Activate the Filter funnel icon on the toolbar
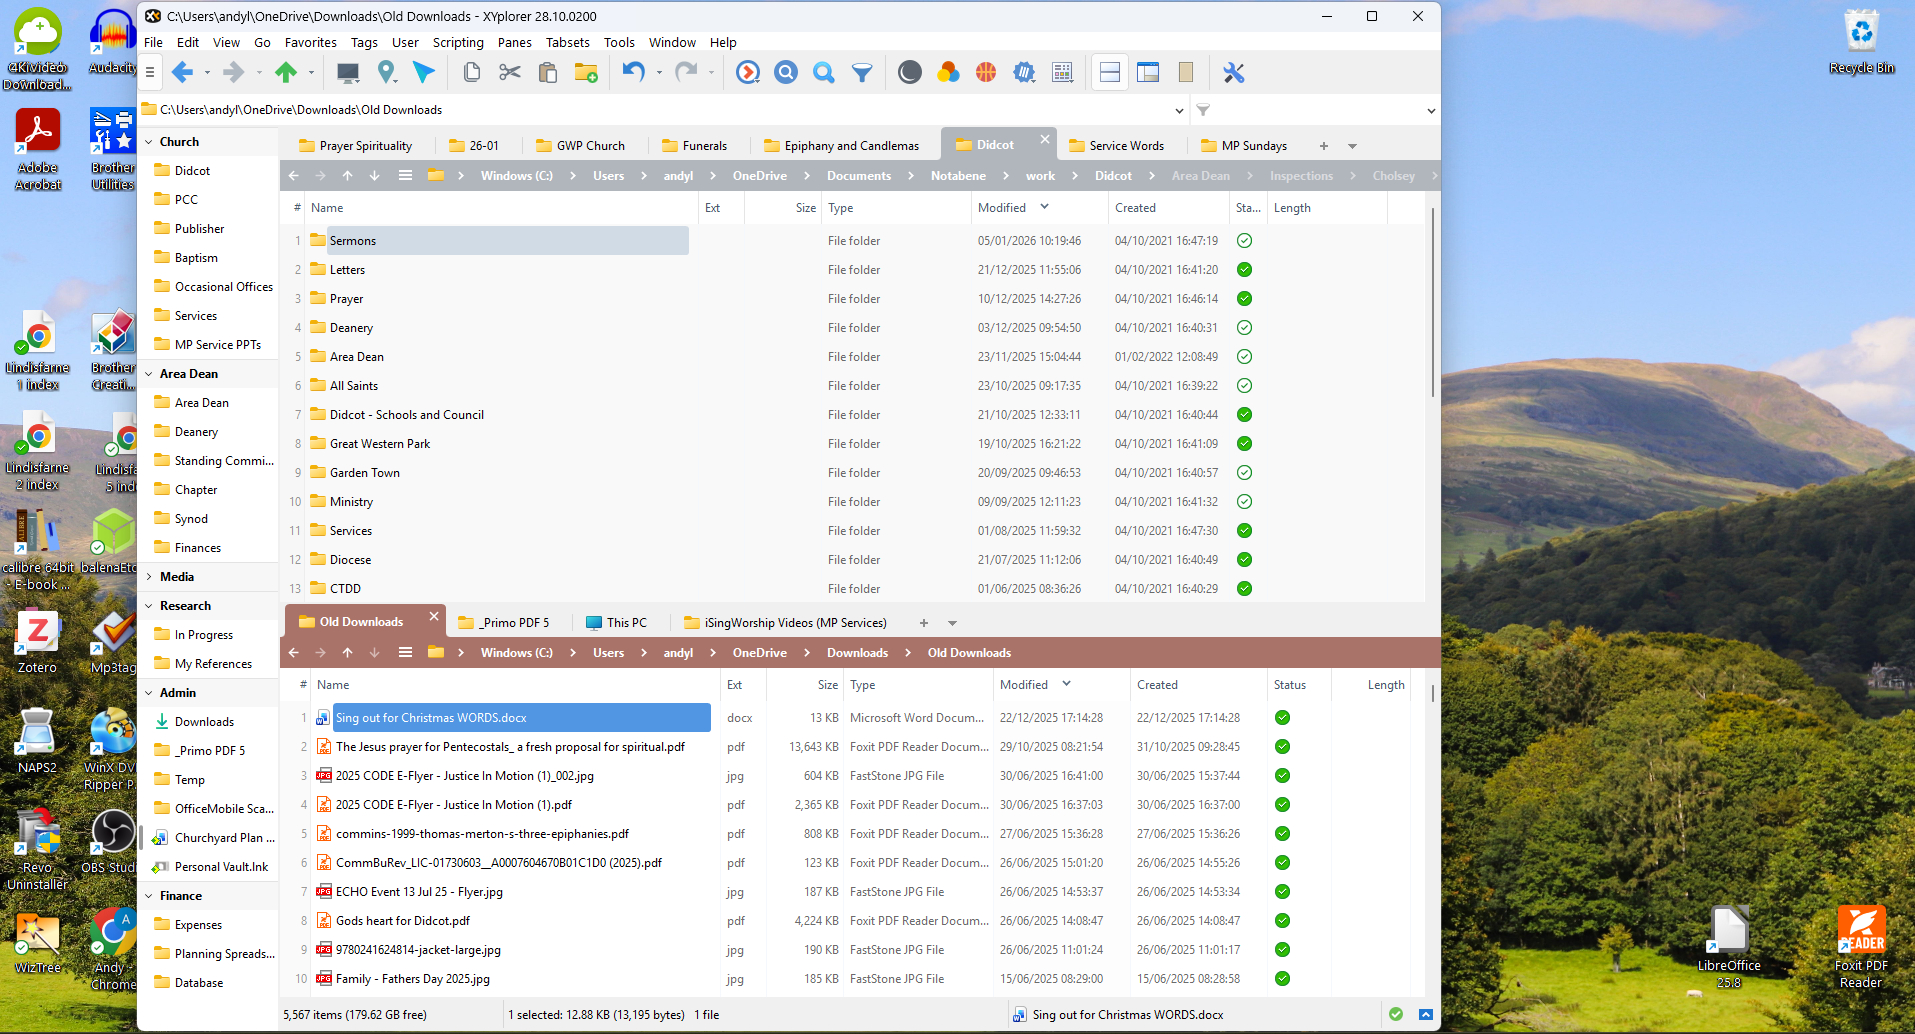Screen dimensions: 1915x1034 862,72
